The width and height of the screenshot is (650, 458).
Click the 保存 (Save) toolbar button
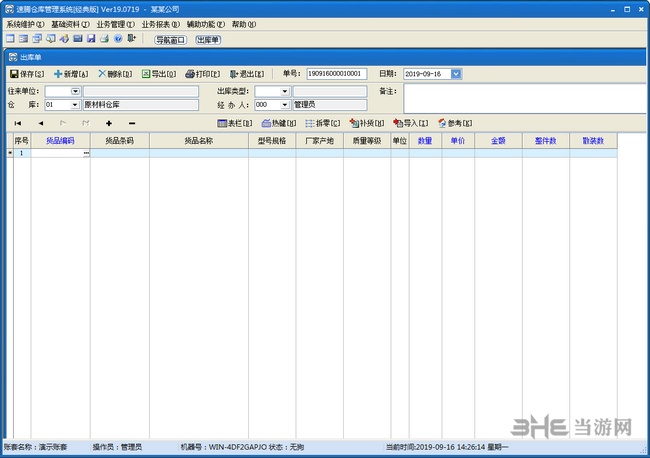27,74
